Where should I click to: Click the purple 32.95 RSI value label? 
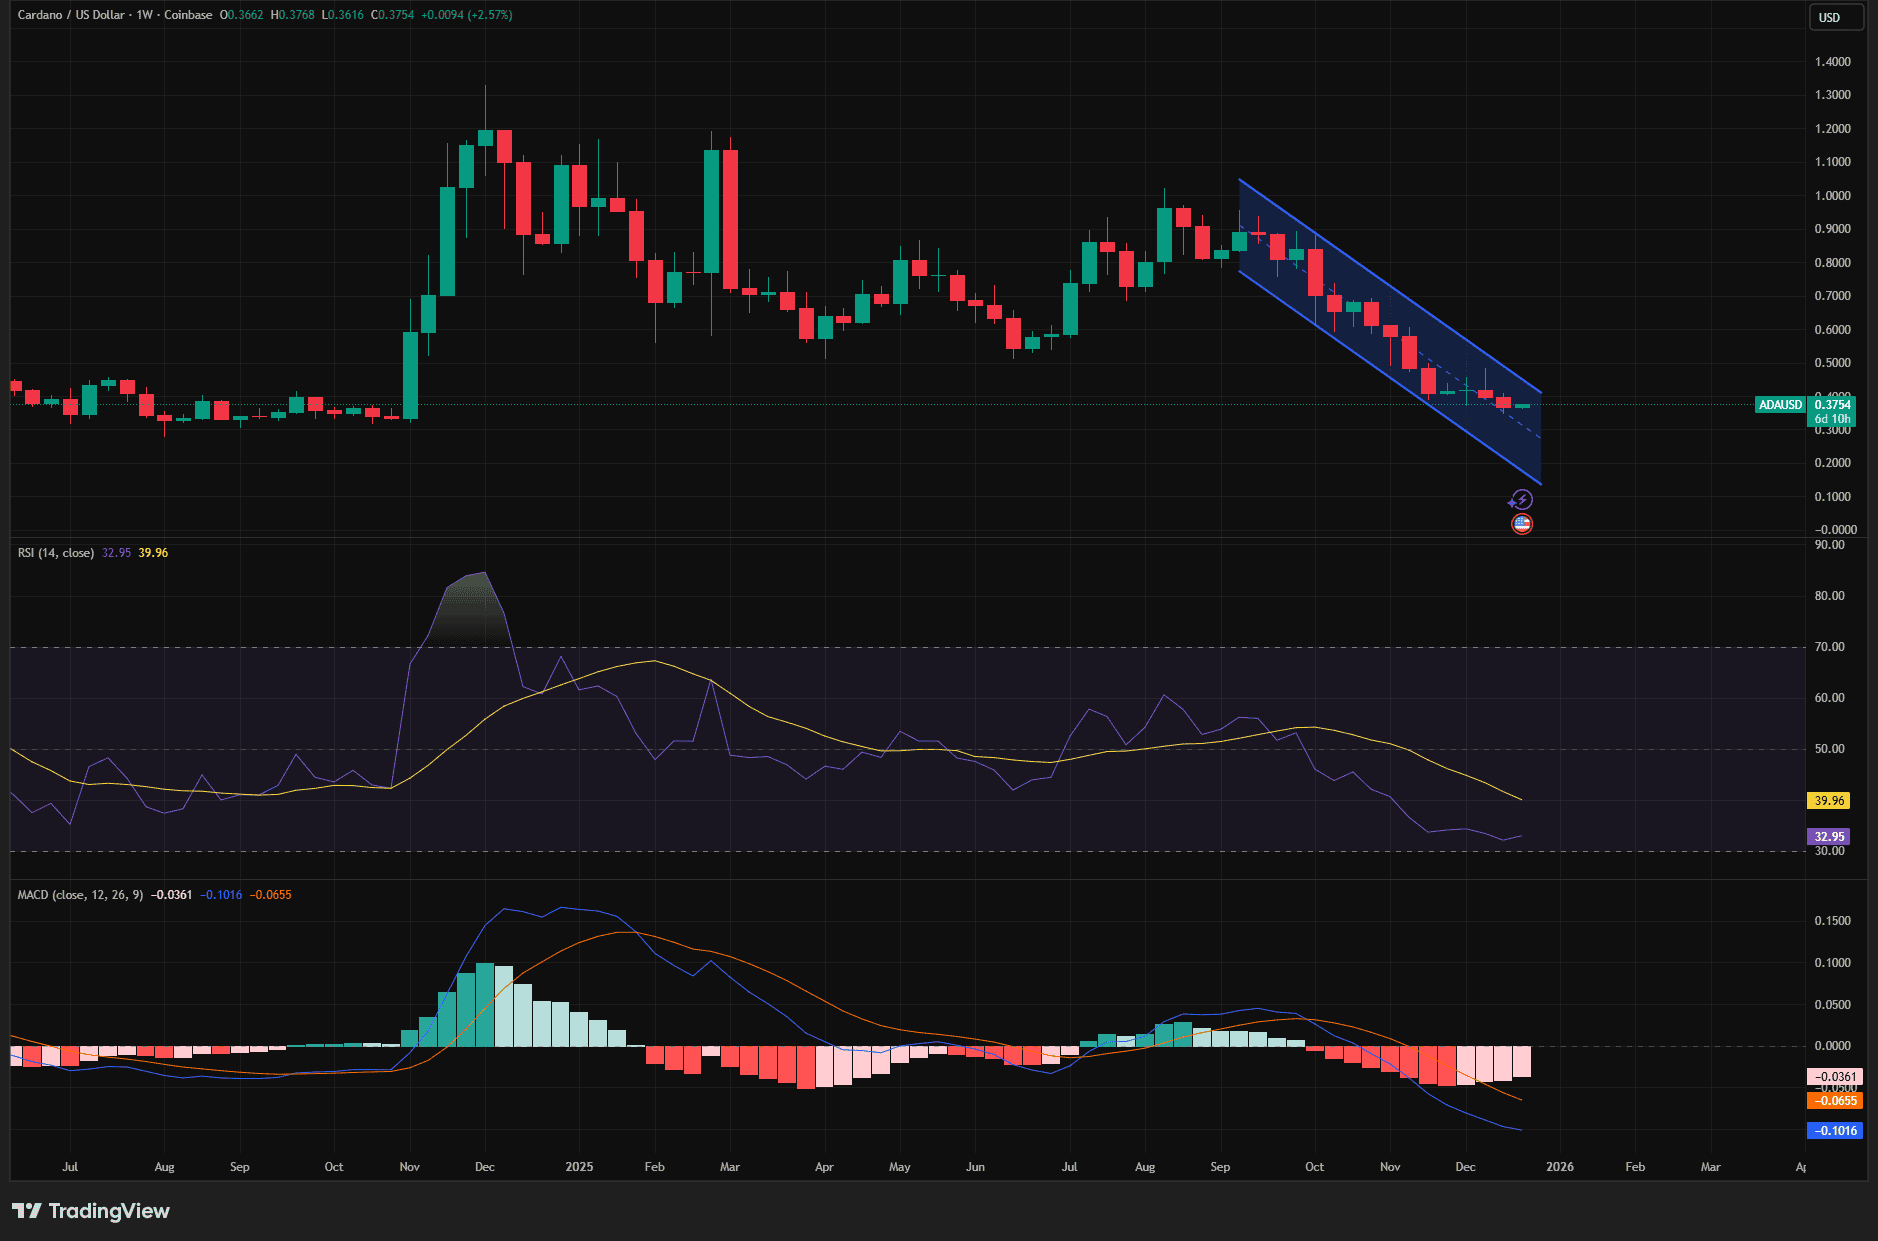[1829, 837]
